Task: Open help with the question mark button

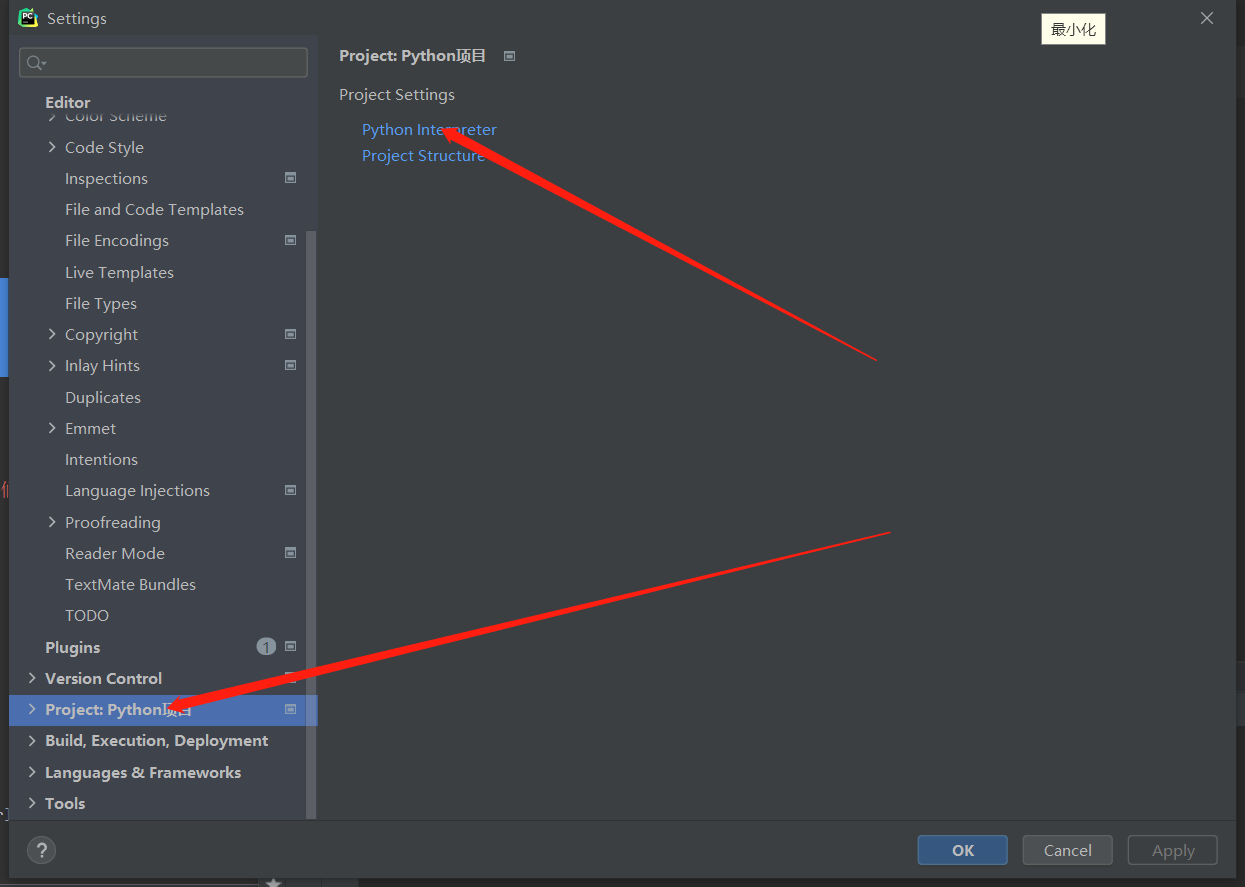Action: click(x=41, y=850)
